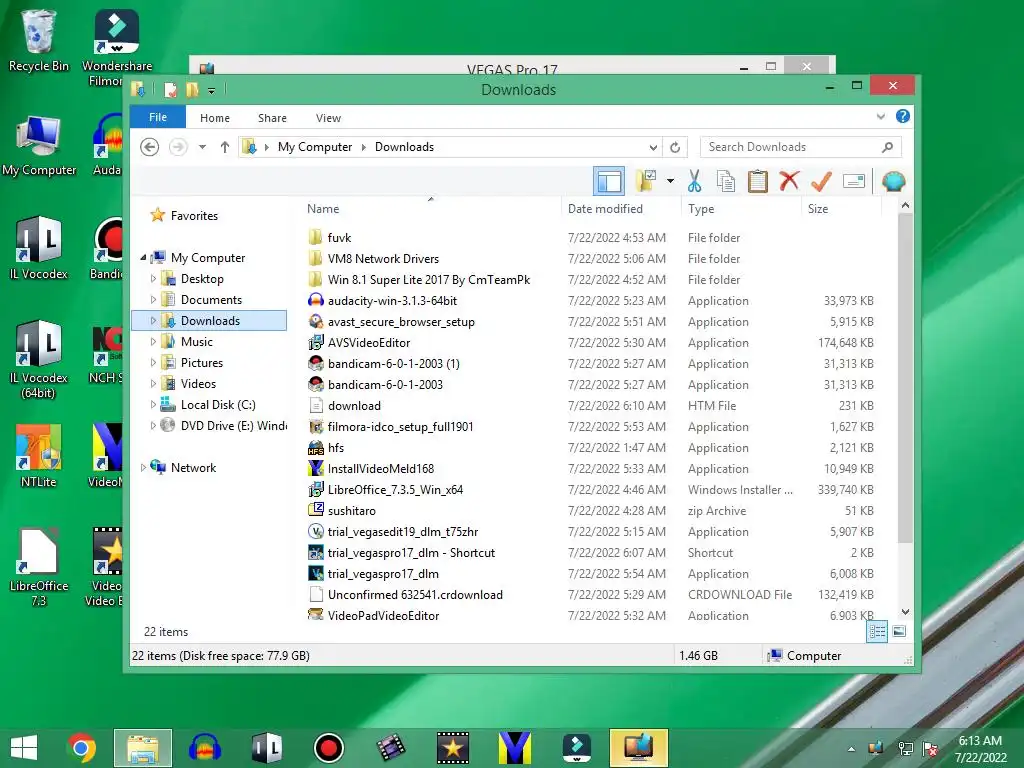
Task: Open the Quick Access Toolbar customize dropdown
Action: pyautogui.click(x=212, y=90)
